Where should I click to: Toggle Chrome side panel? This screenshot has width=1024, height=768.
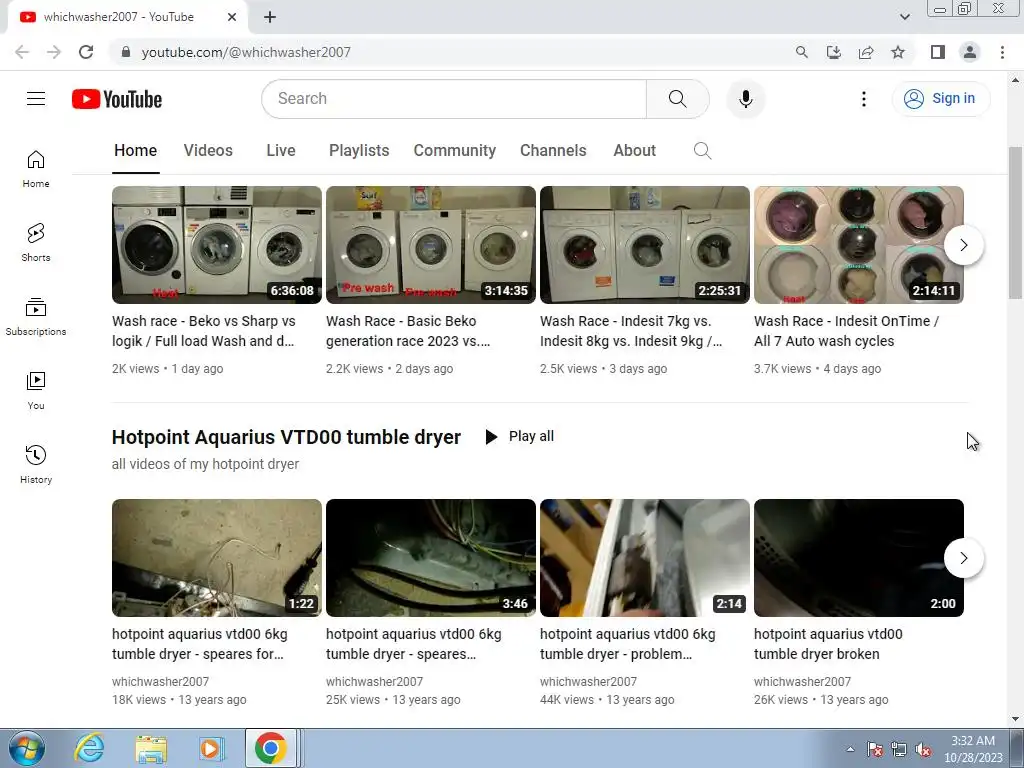coord(938,52)
